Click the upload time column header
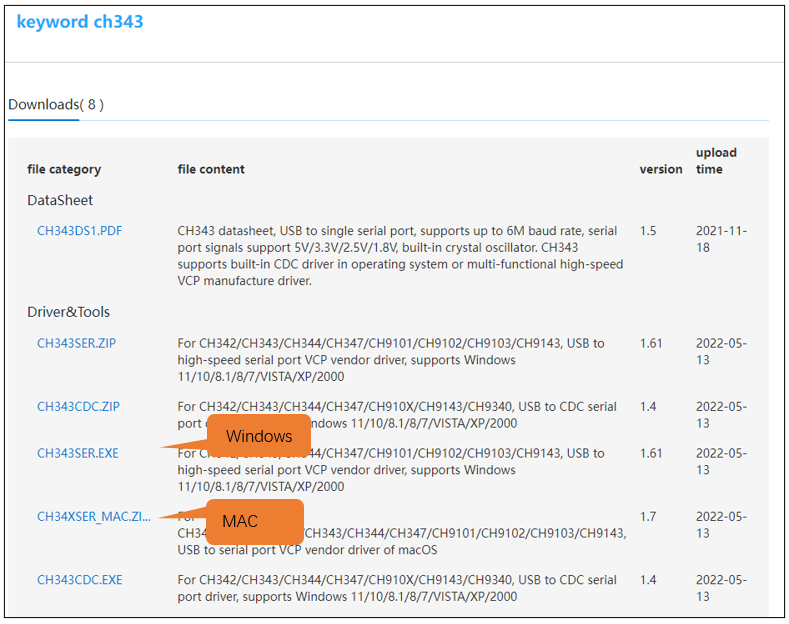This screenshot has width=789, height=624. [x=716, y=161]
